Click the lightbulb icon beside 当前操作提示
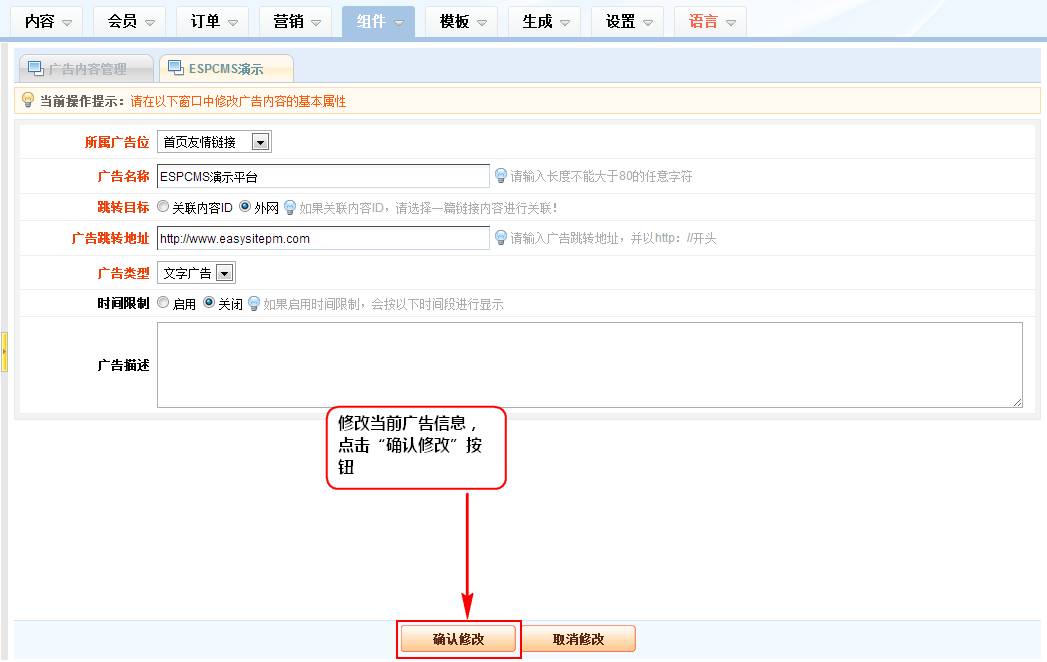Screen dimensions: 1047x662 click(28, 100)
